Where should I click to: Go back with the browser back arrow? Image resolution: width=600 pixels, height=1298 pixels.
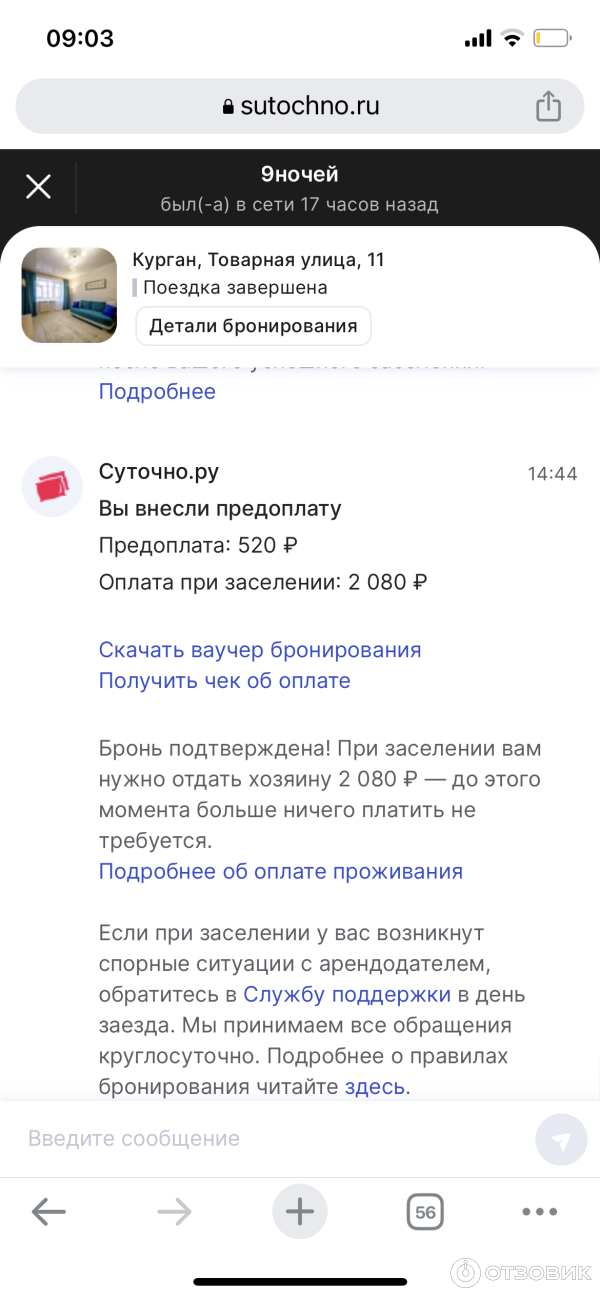48,1213
